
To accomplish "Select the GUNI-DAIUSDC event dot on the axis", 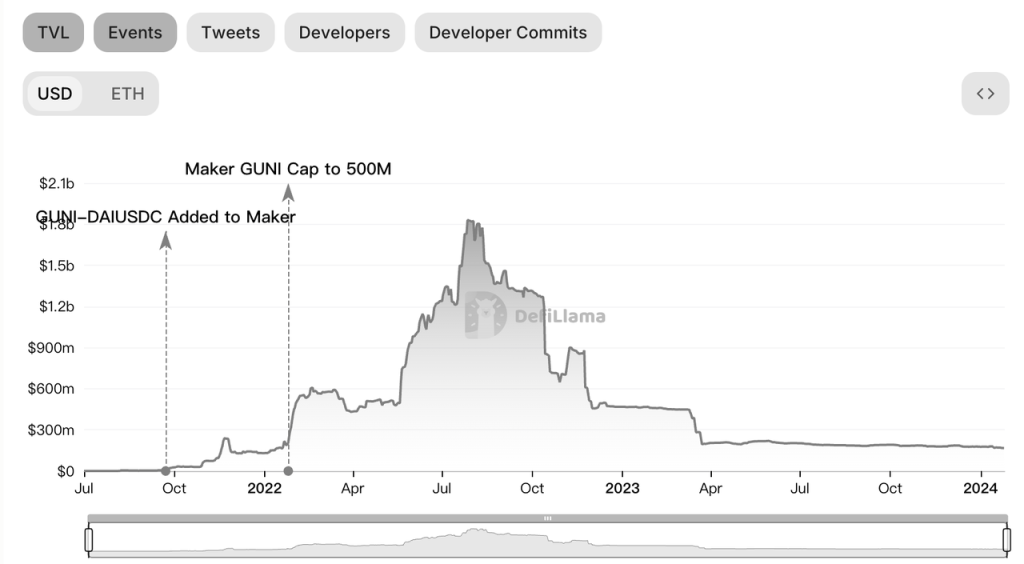I will pyautogui.click(x=166, y=471).
